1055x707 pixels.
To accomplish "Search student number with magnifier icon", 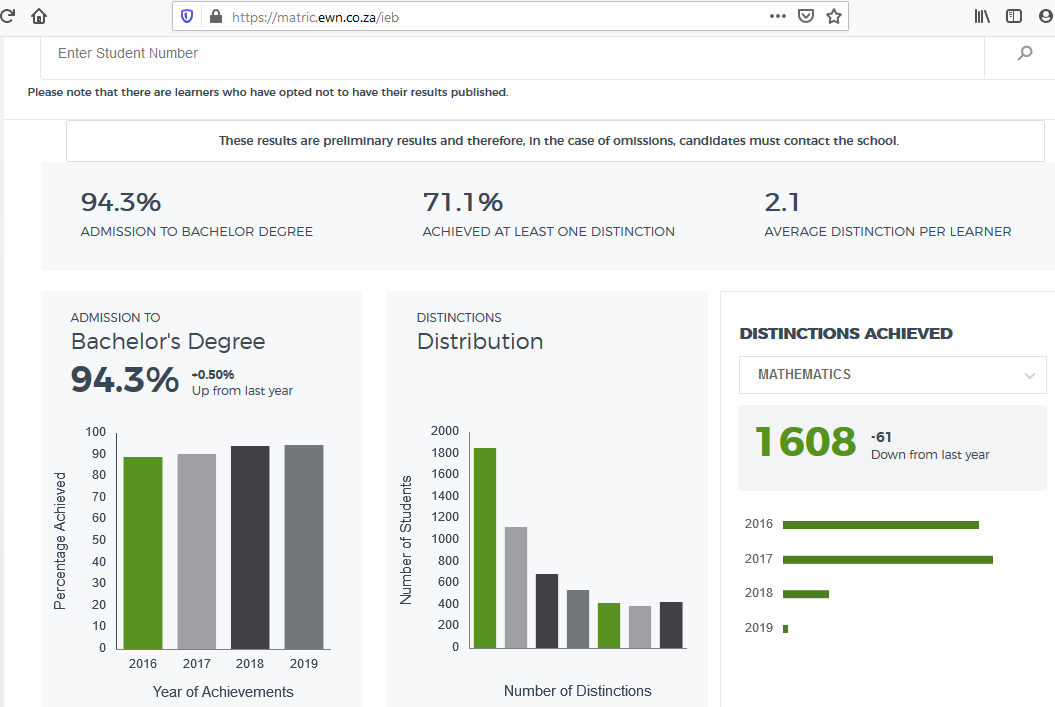I will click(x=1025, y=52).
